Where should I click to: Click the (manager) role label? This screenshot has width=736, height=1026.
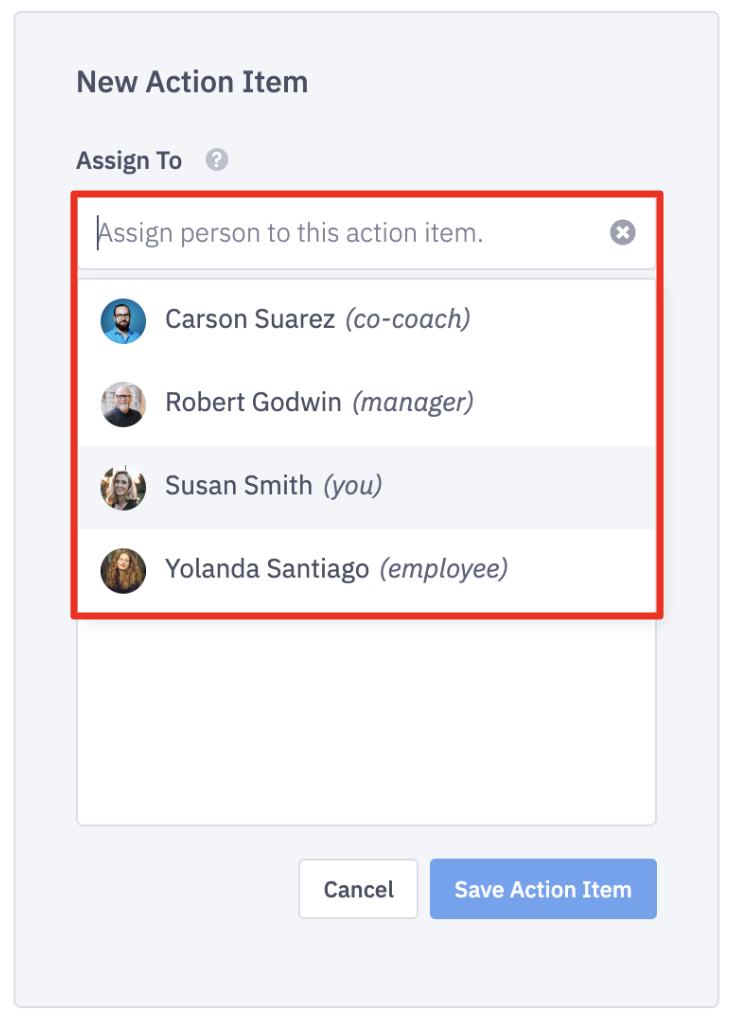click(413, 403)
